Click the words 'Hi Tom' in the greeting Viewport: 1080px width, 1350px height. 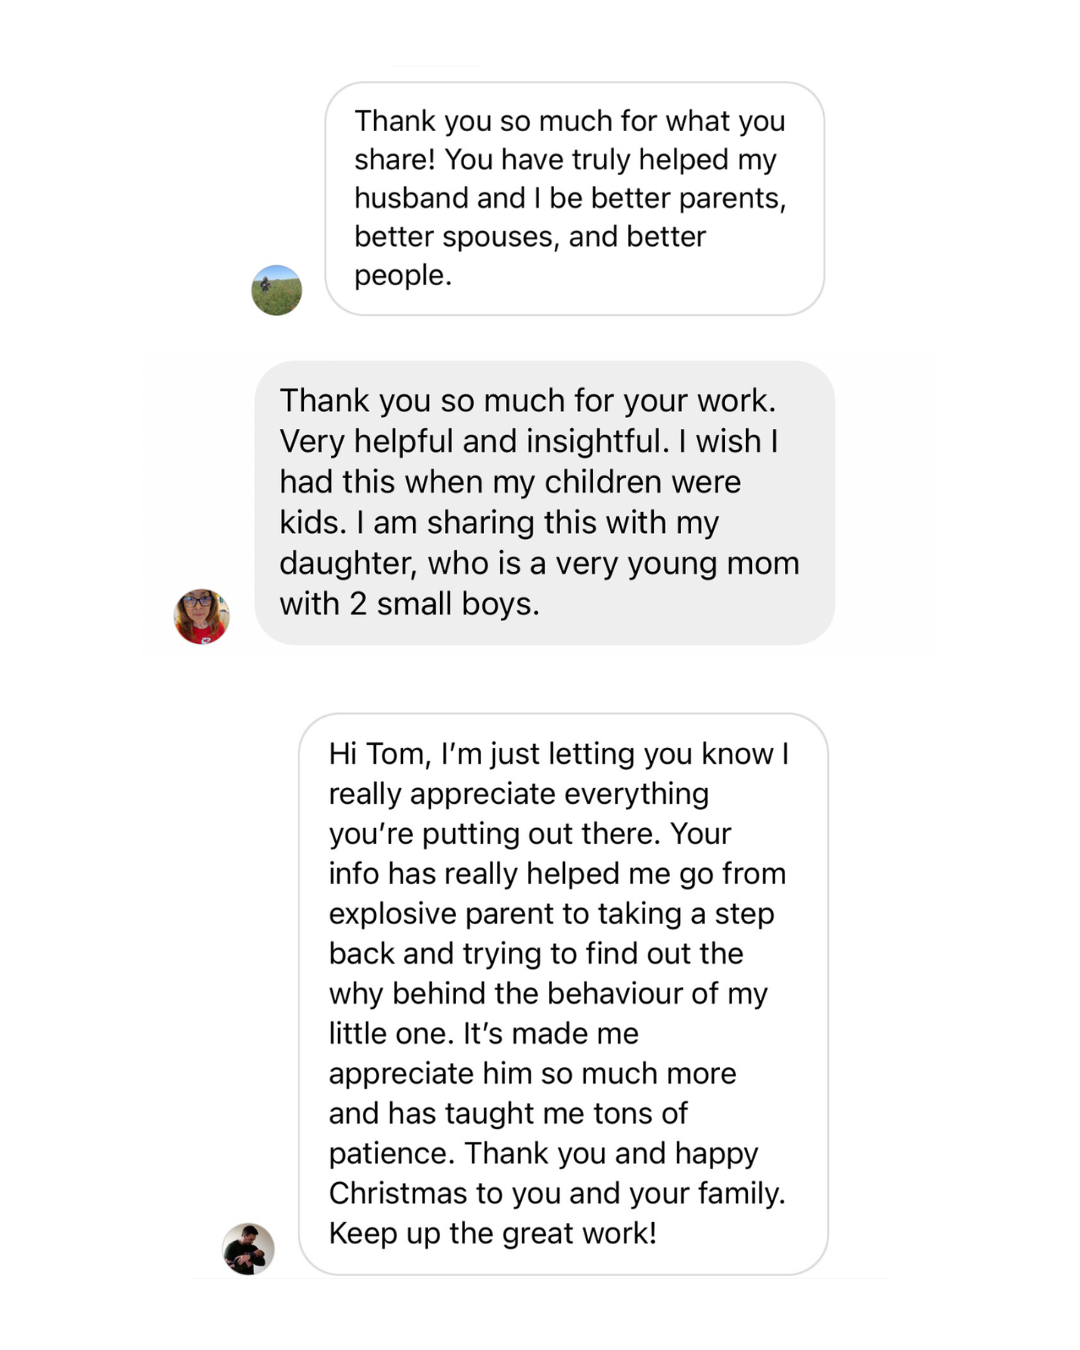(380, 754)
